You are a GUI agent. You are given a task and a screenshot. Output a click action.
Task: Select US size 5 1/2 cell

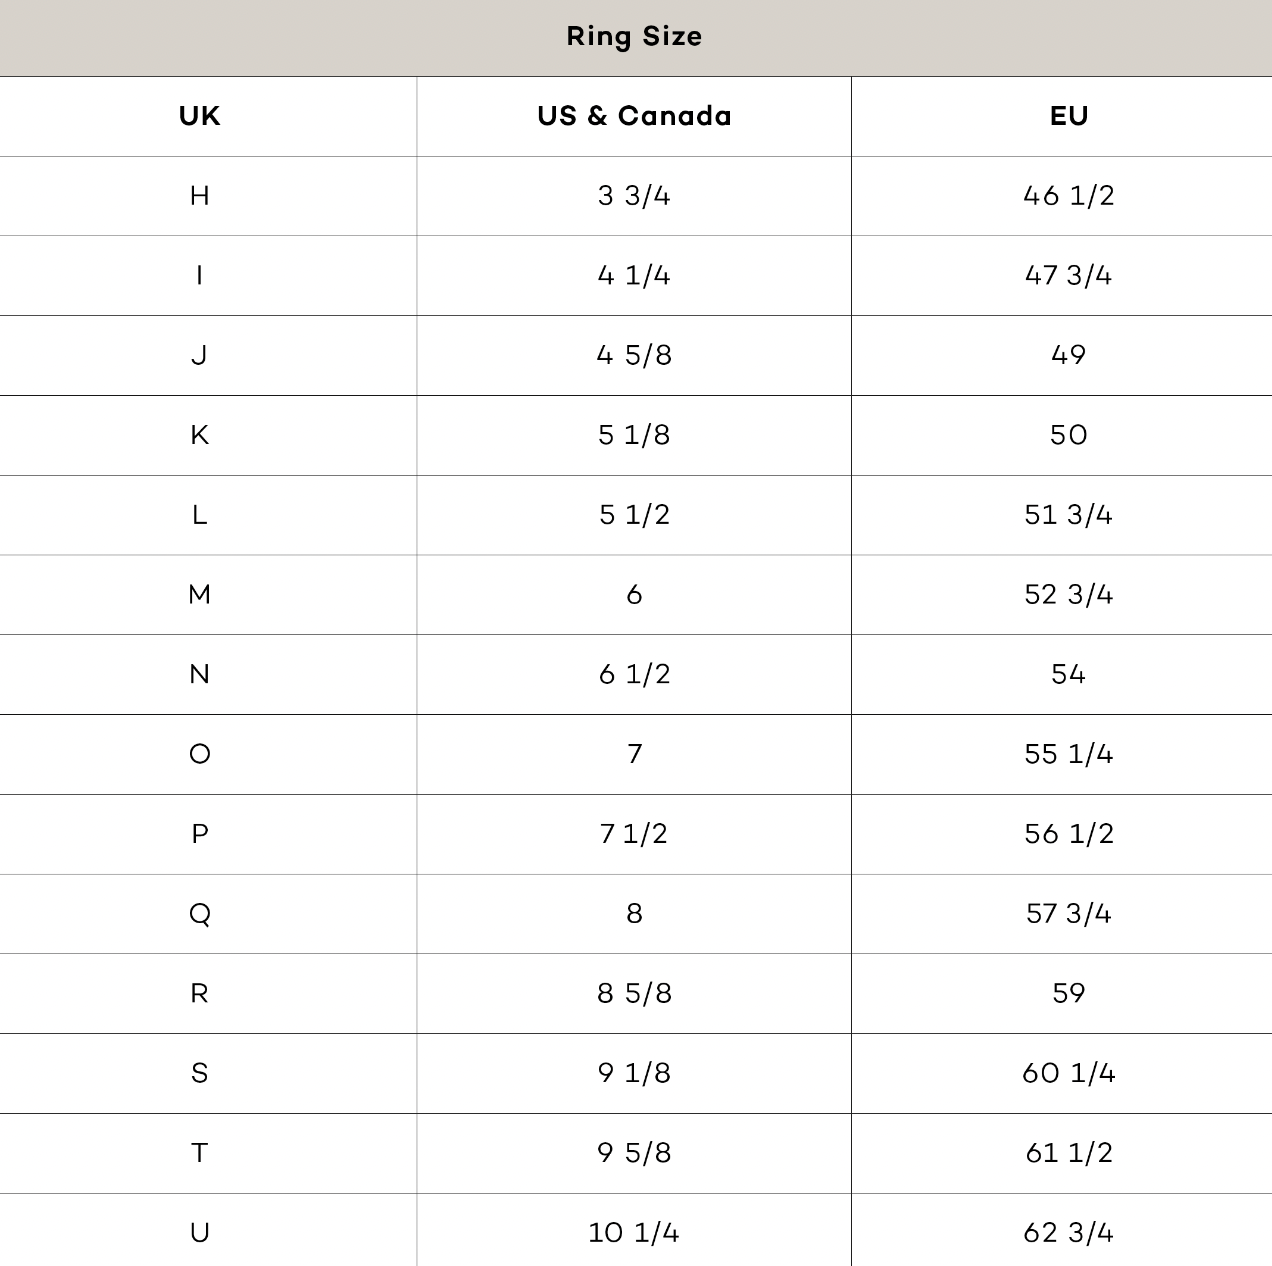634,515
